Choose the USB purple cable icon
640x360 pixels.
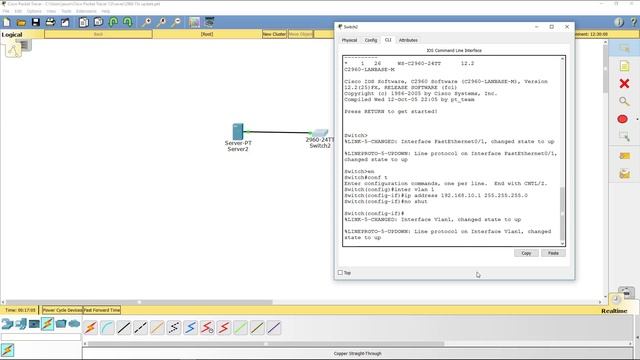click(x=274, y=327)
